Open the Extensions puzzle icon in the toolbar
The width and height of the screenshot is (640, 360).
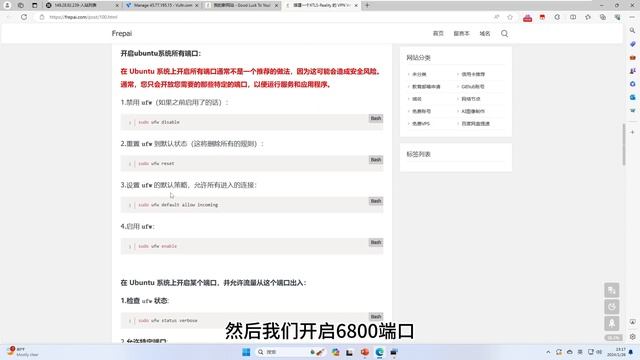coord(557,17)
